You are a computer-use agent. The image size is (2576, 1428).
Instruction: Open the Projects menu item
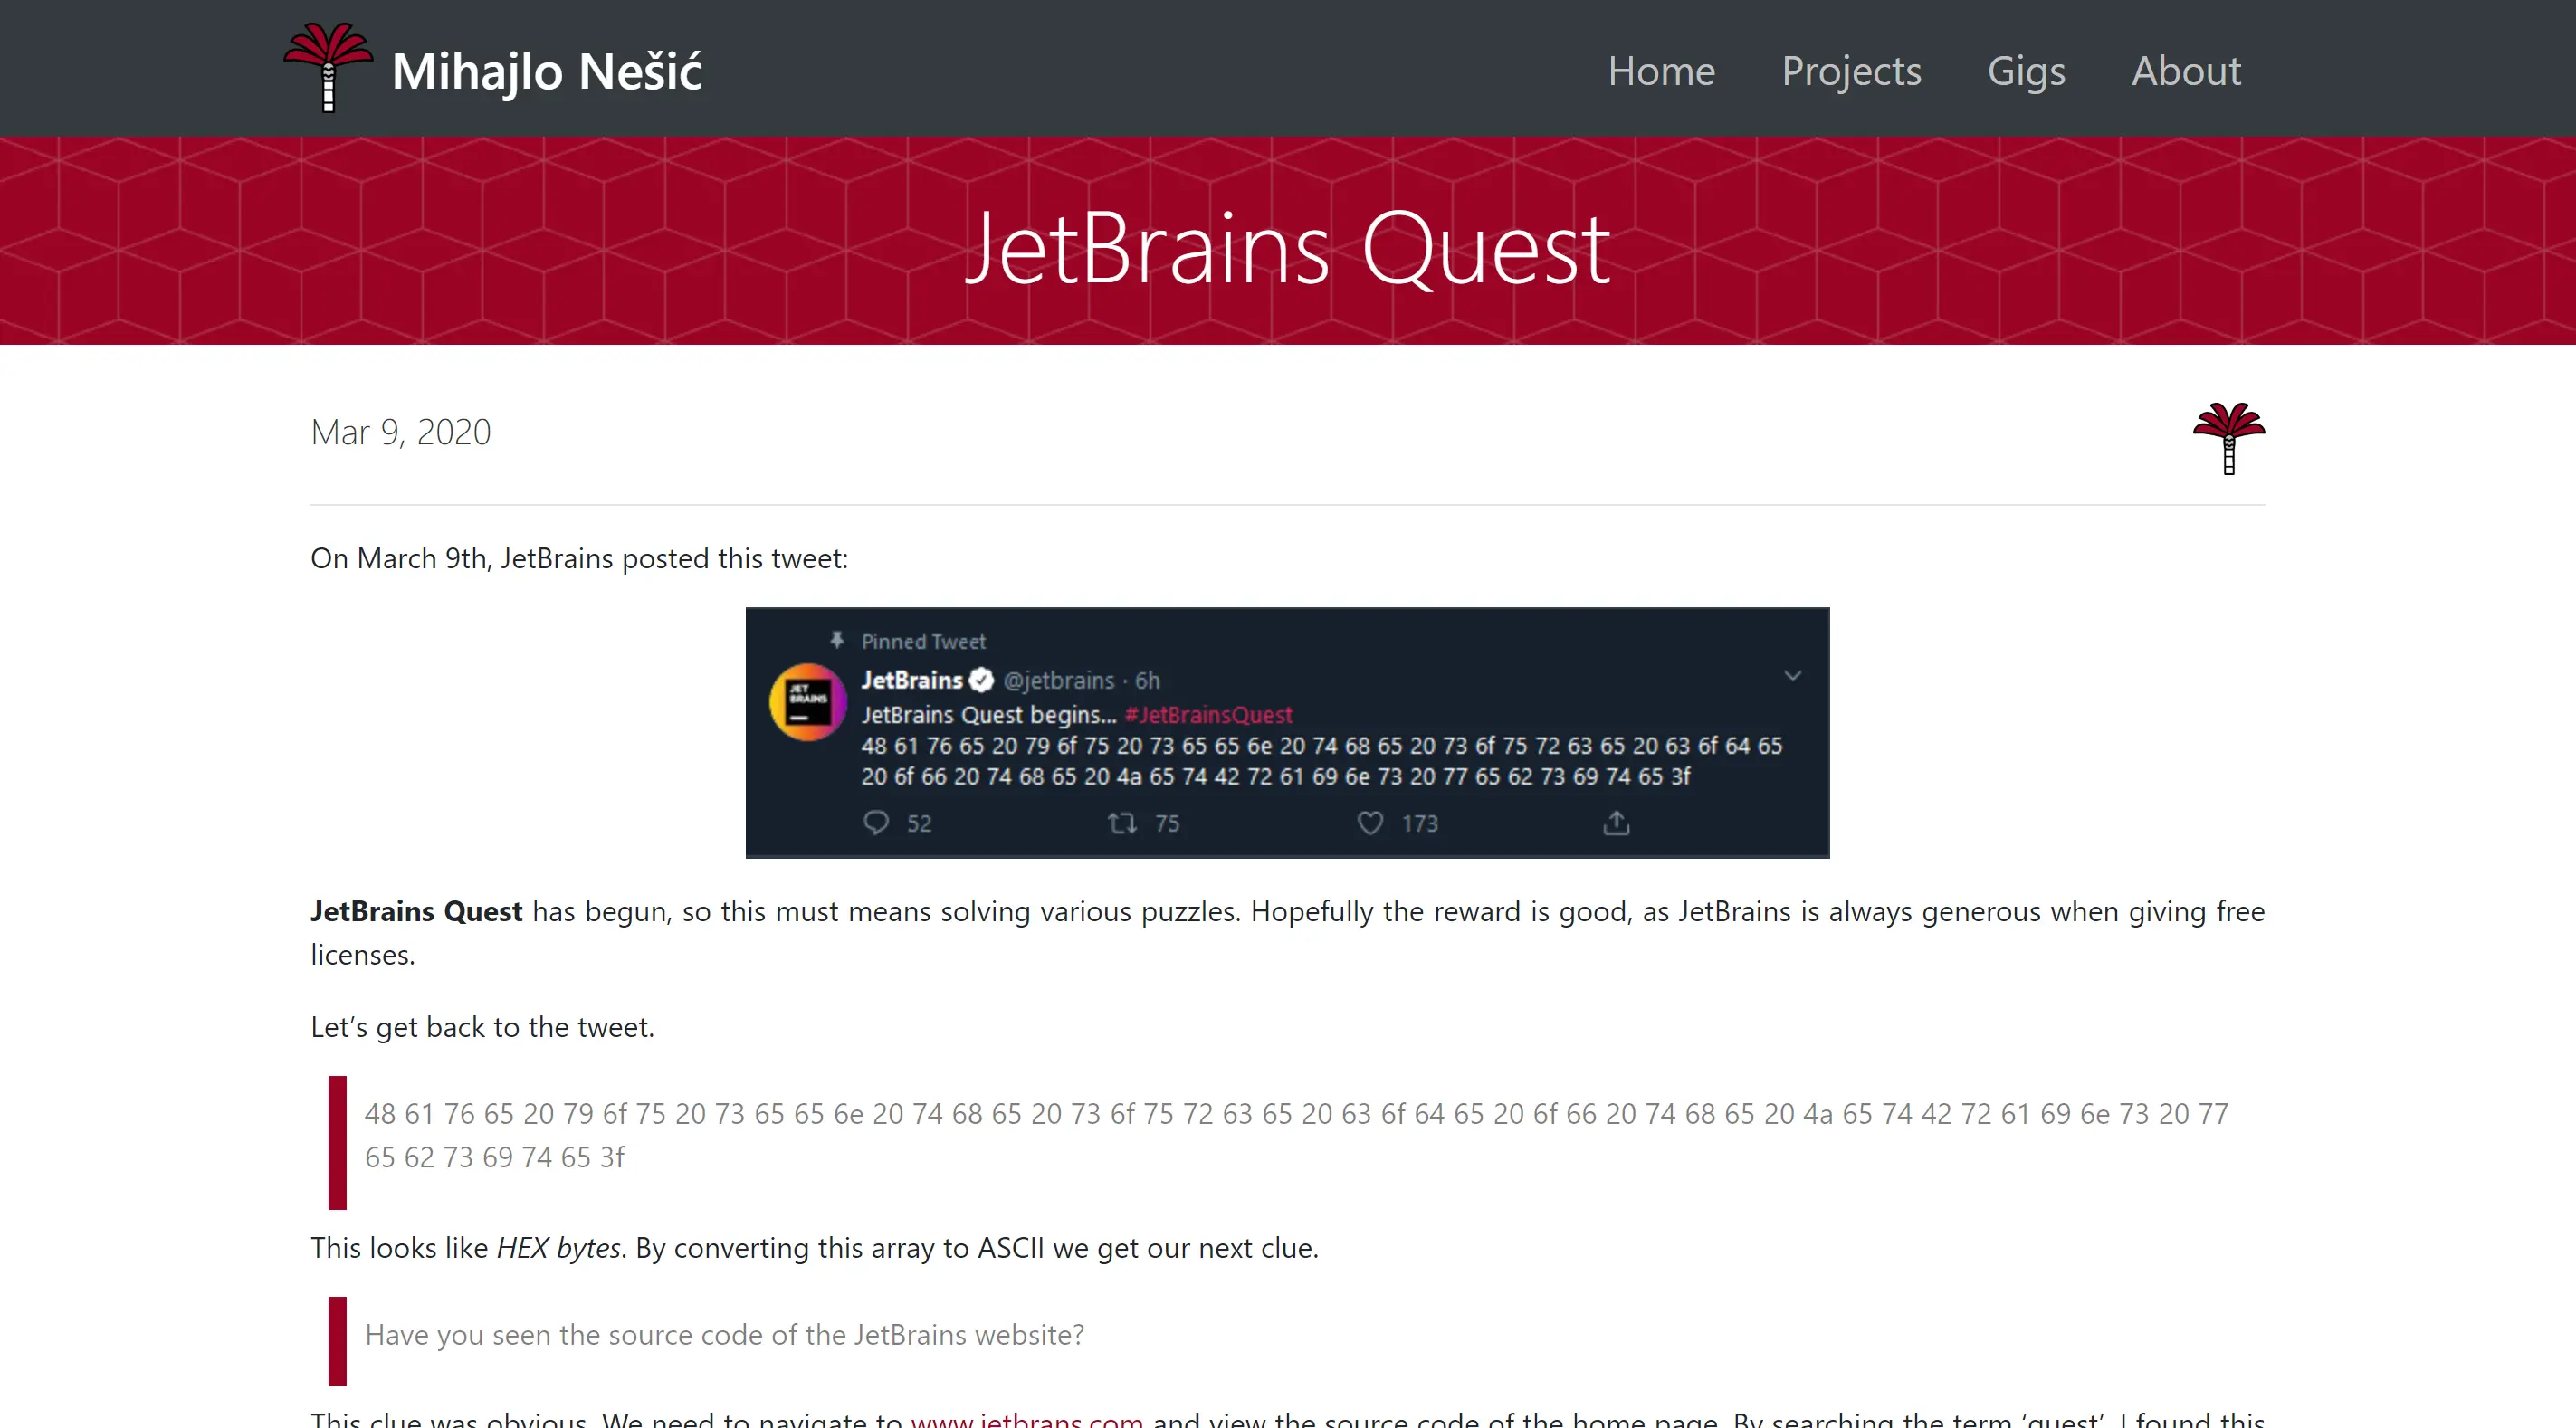(x=1851, y=71)
